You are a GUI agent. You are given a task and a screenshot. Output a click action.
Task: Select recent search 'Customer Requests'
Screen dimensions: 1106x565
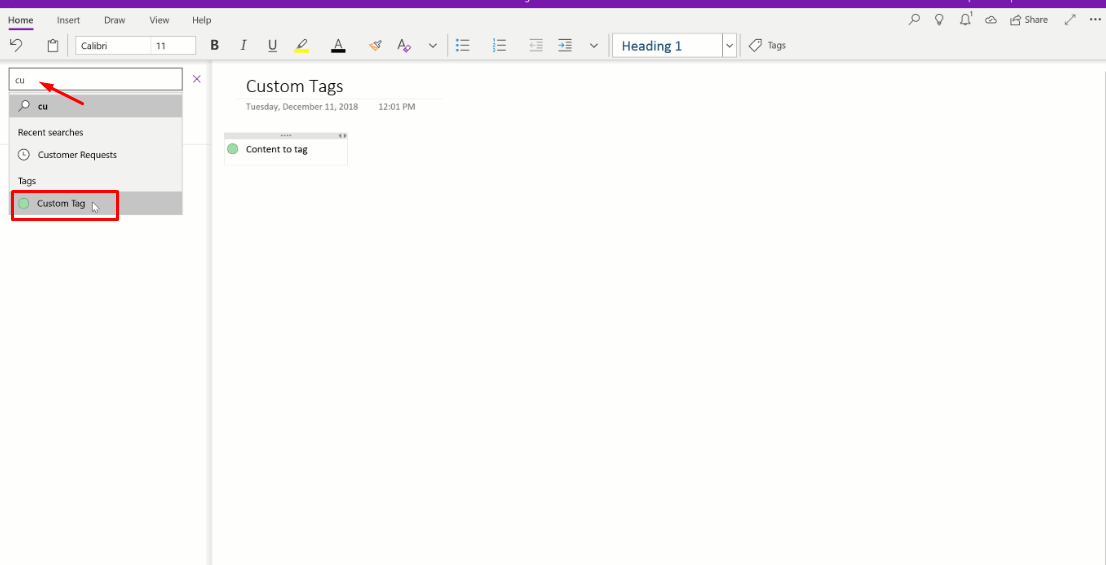pyautogui.click(x=96, y=154)
